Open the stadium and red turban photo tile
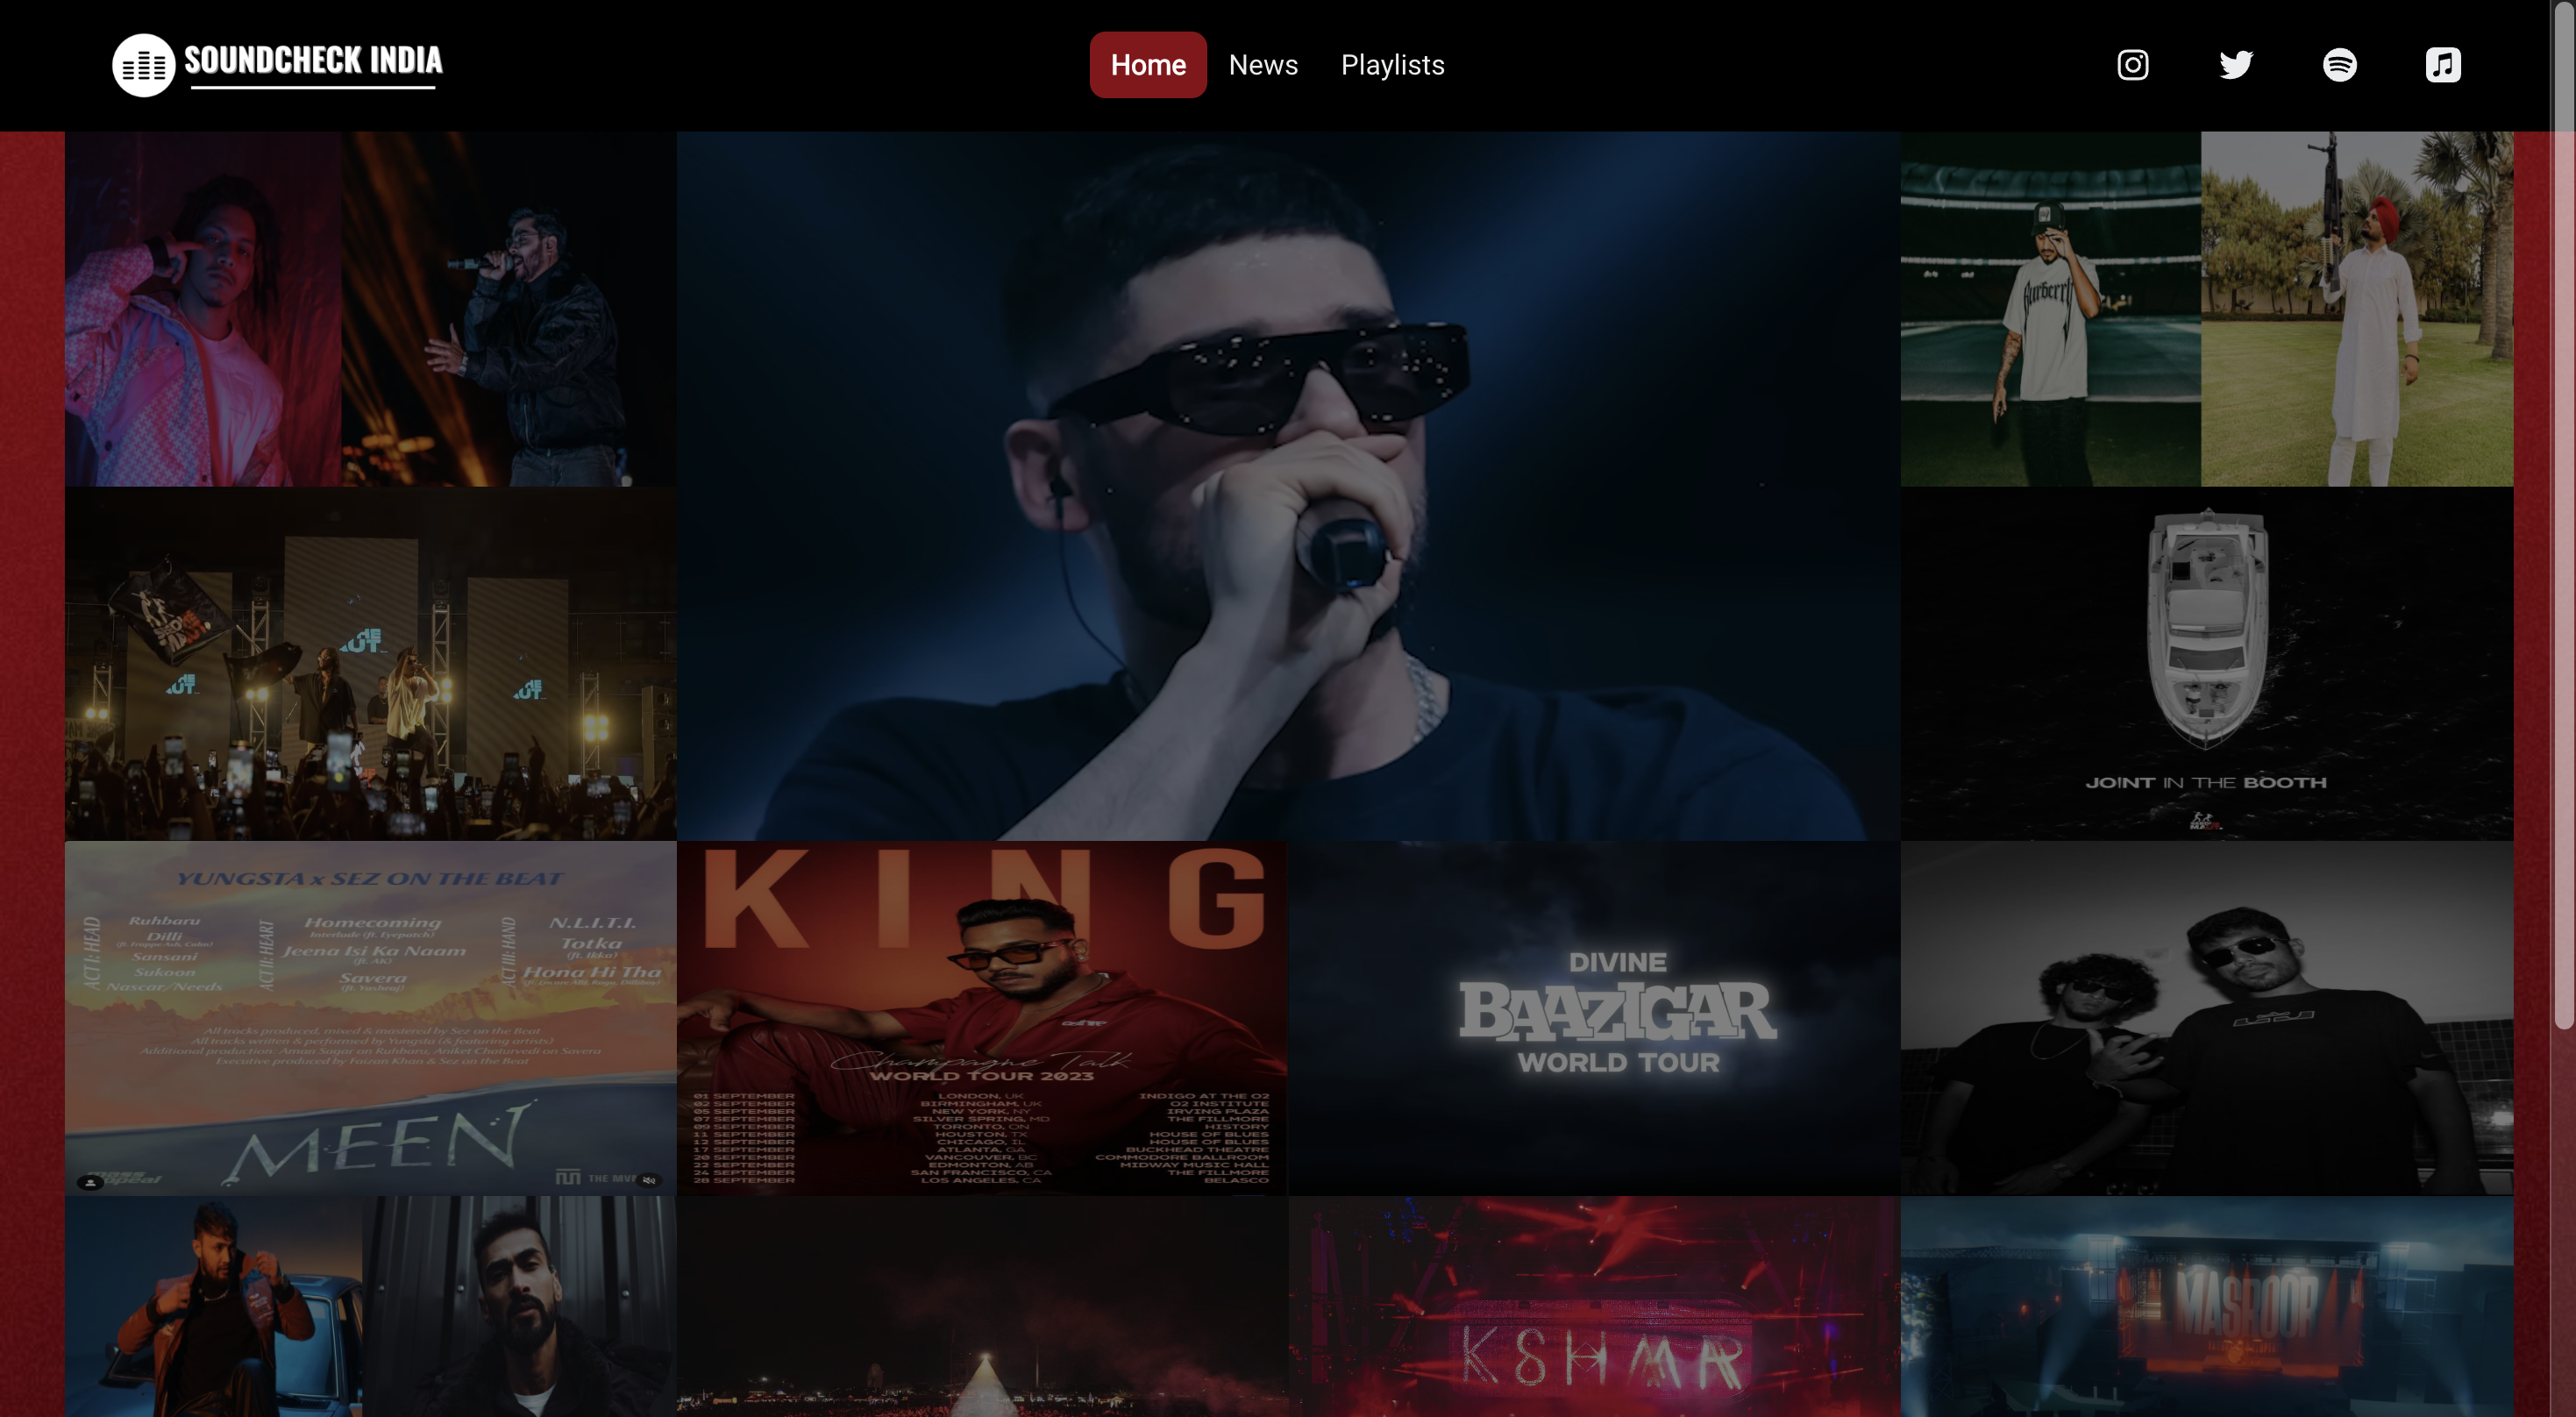 2206,309
